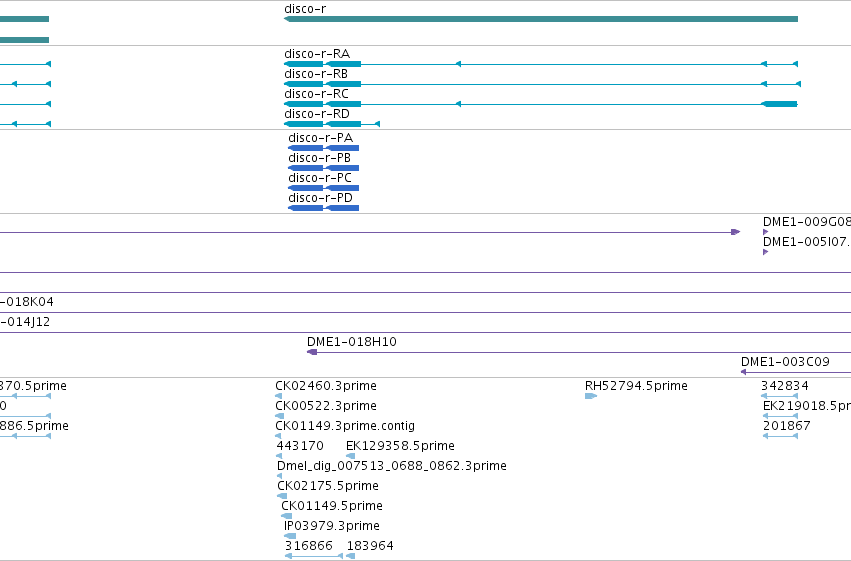Viewport: 851px width, 561px height.
Task: Select EST IP03979.3prime
Action: pyautogui.click(x=332, y=526)
